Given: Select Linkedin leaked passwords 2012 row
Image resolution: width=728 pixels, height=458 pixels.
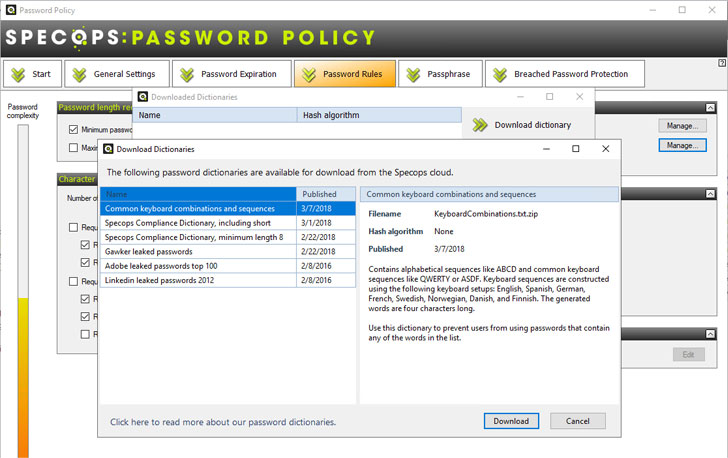Looking at the screenshot, I should [228, 281].
